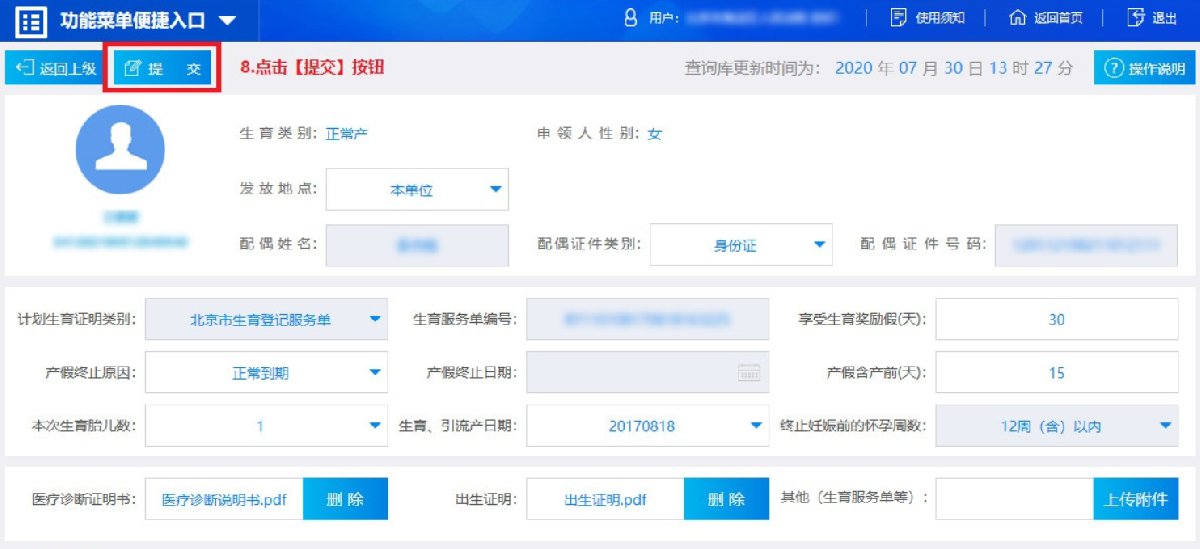The width and height of the screenshot is (1200, 549).
Task: Click the 享受生育奖励假 days field
Action: 1056,320
